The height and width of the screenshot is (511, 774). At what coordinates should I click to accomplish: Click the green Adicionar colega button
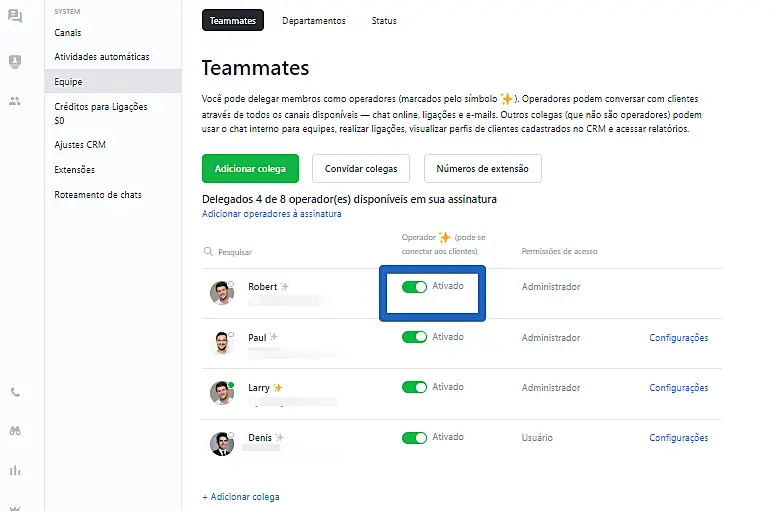click(250, 169)
